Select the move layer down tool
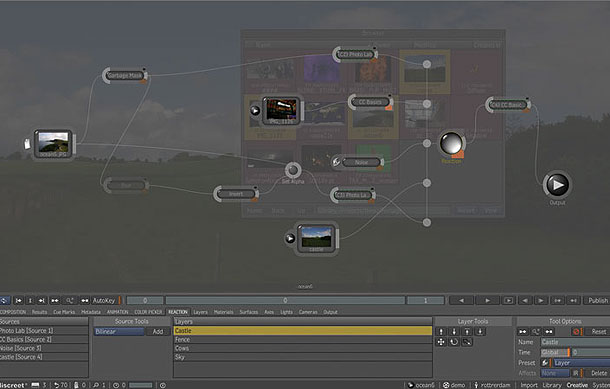 pos(454,331)
